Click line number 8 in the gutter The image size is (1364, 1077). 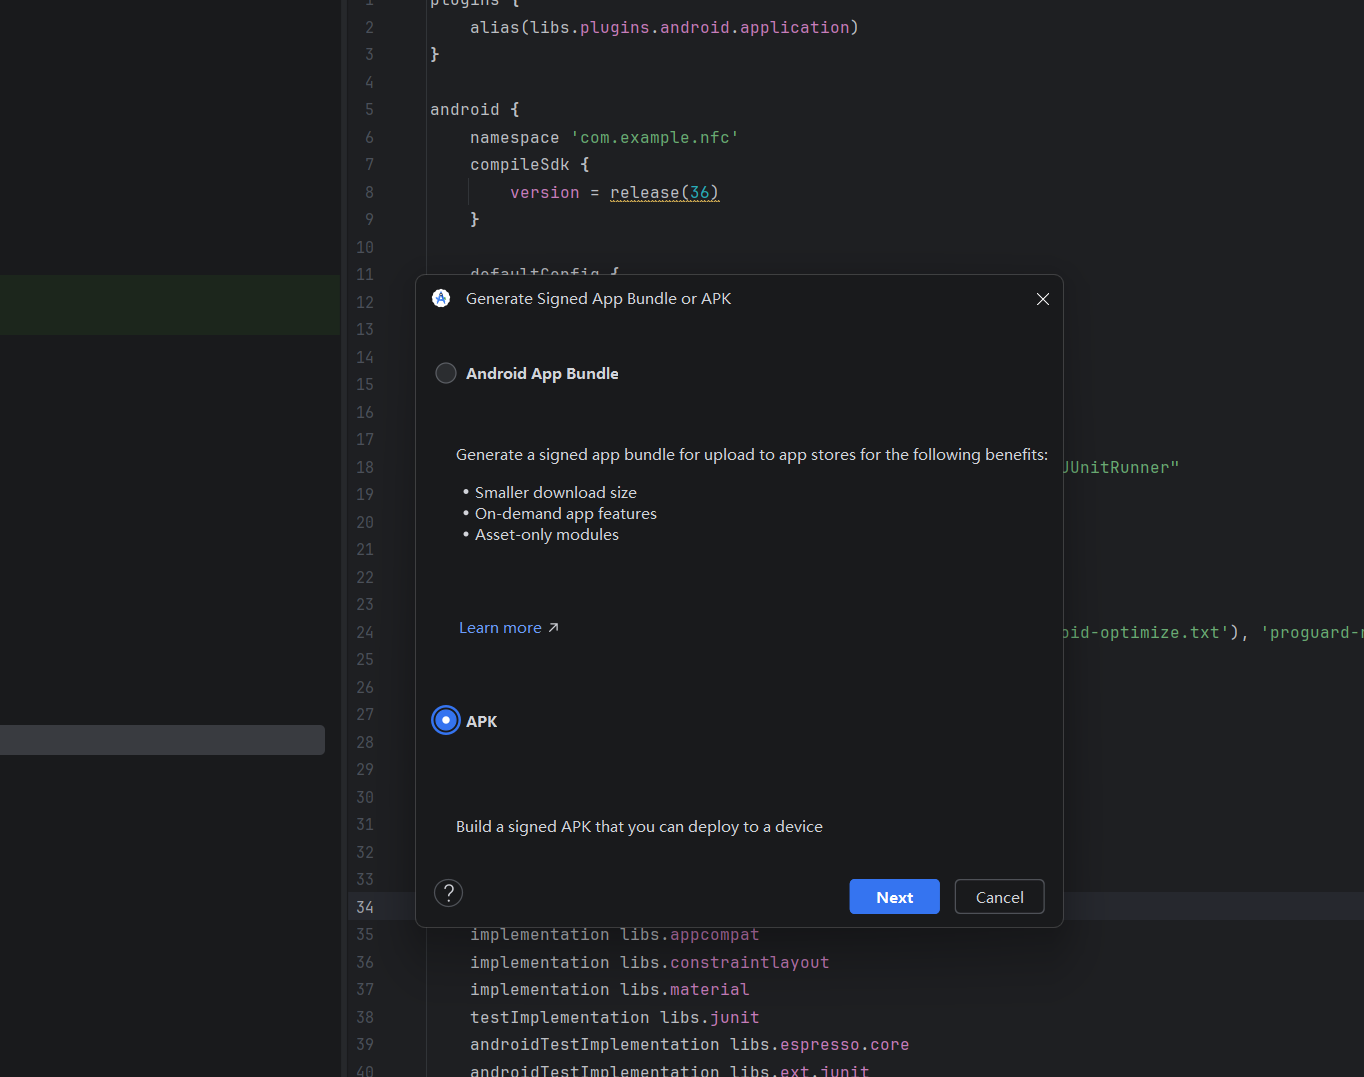pos(369,192)
